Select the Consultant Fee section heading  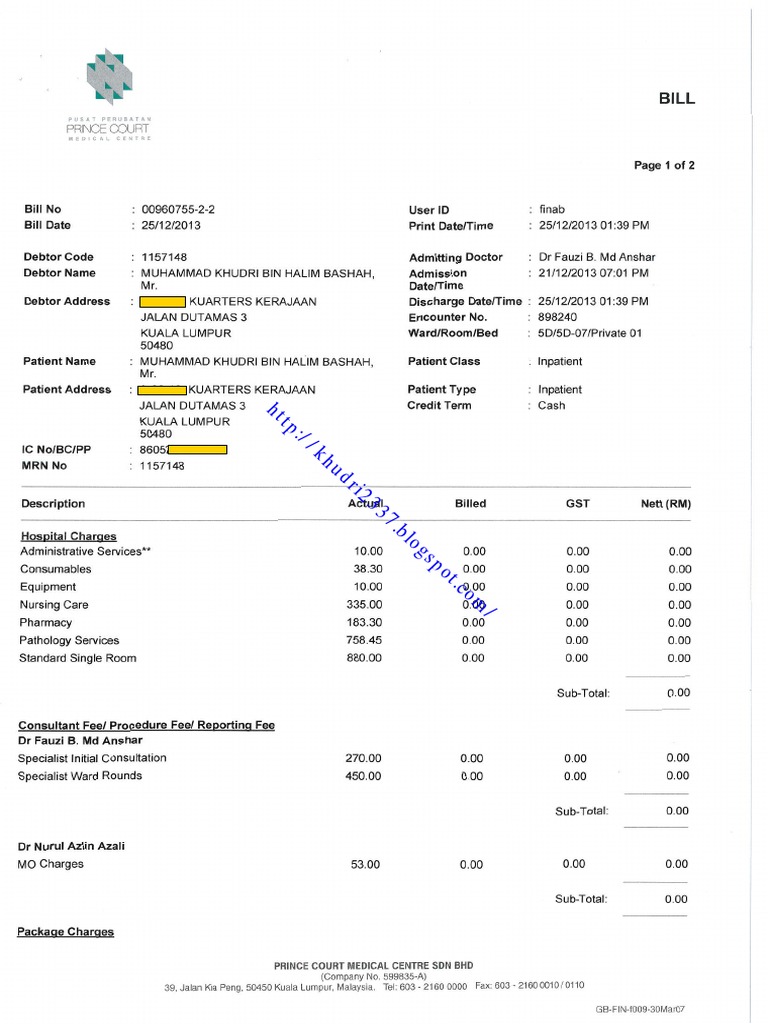[x=146, y=726]
